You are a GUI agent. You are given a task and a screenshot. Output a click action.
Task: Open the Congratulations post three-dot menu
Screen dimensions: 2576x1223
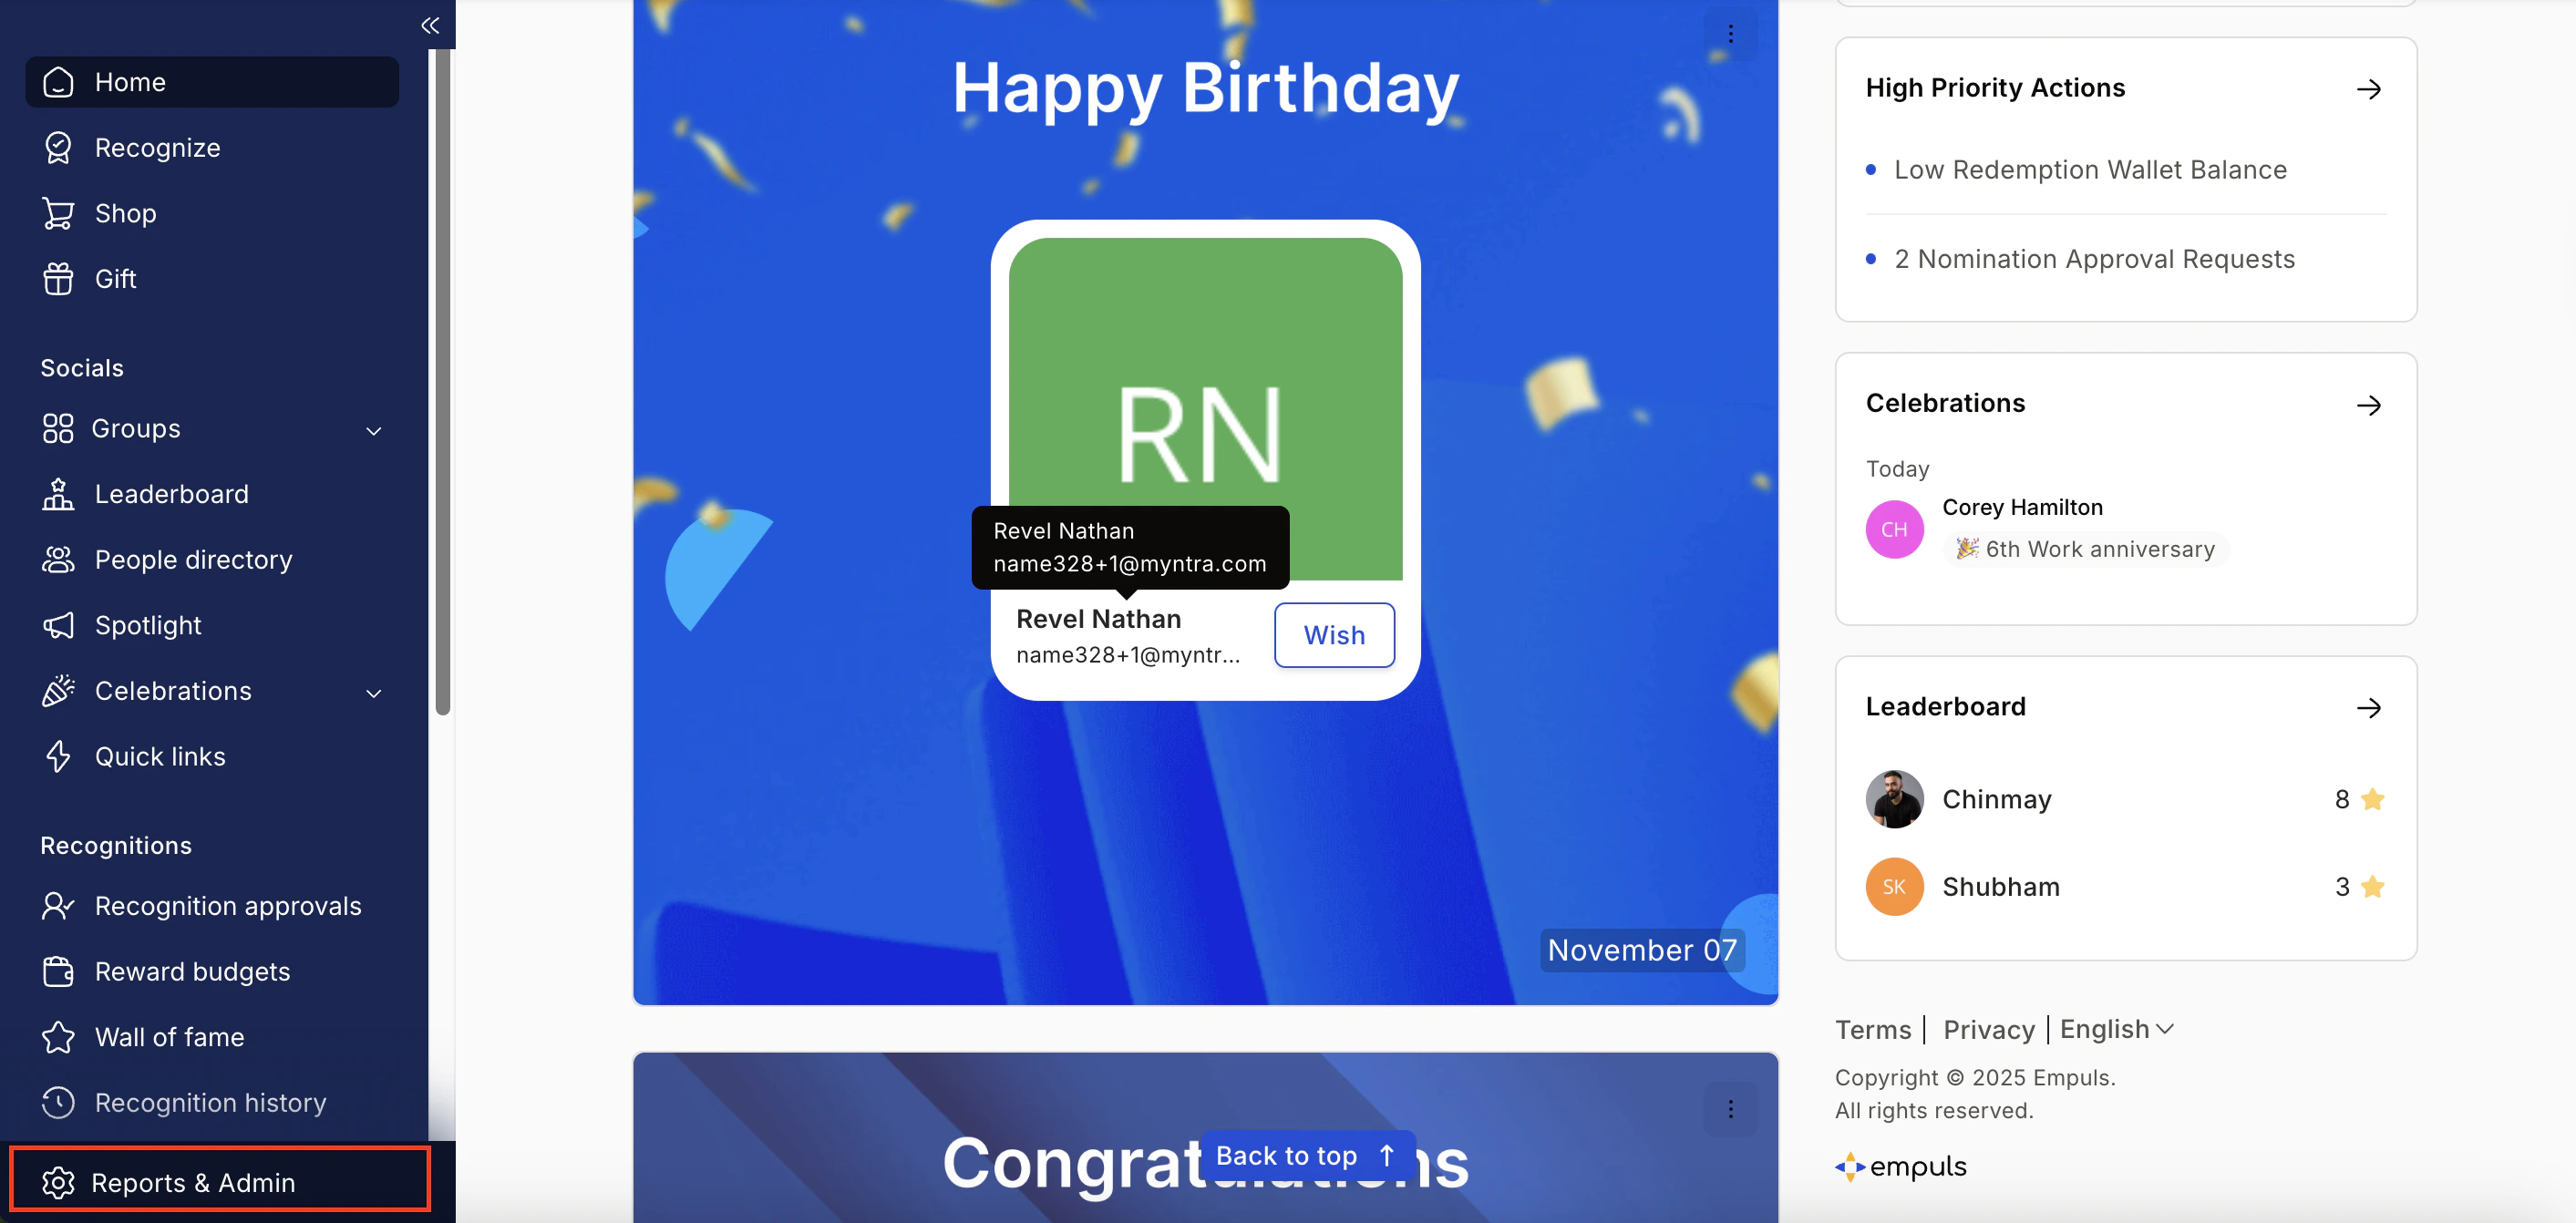(x=1730, y=1109)
